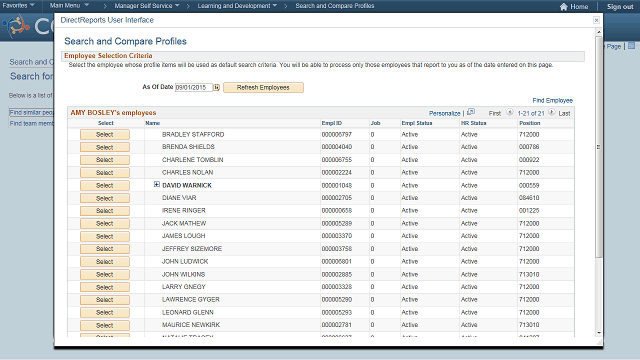The image size is (640, 360).
Task: Click the Home house icon
Action: point(564,7)
